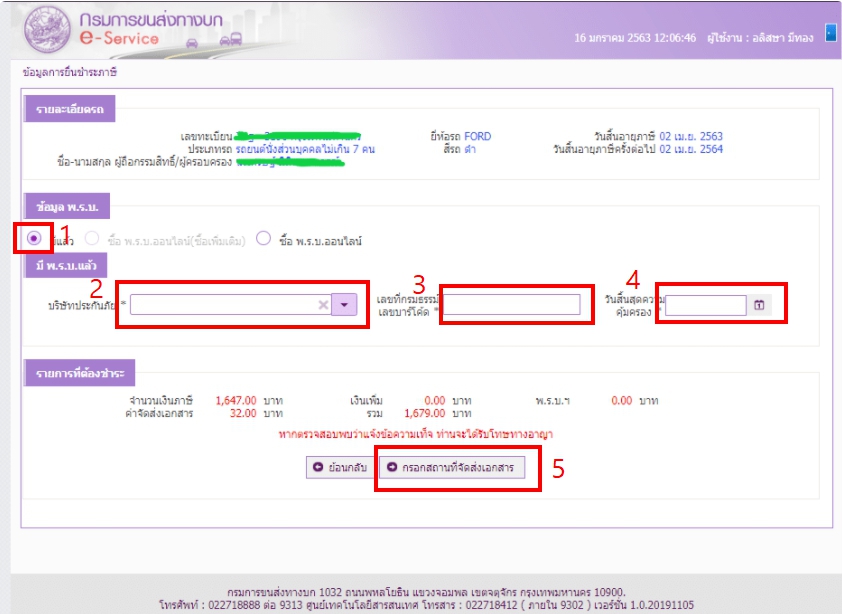842x614 pixels.
Task: Click the พ.ร.บ.ฯ amount 0.00
Action: pyautogui.click(x=621, y=401)
